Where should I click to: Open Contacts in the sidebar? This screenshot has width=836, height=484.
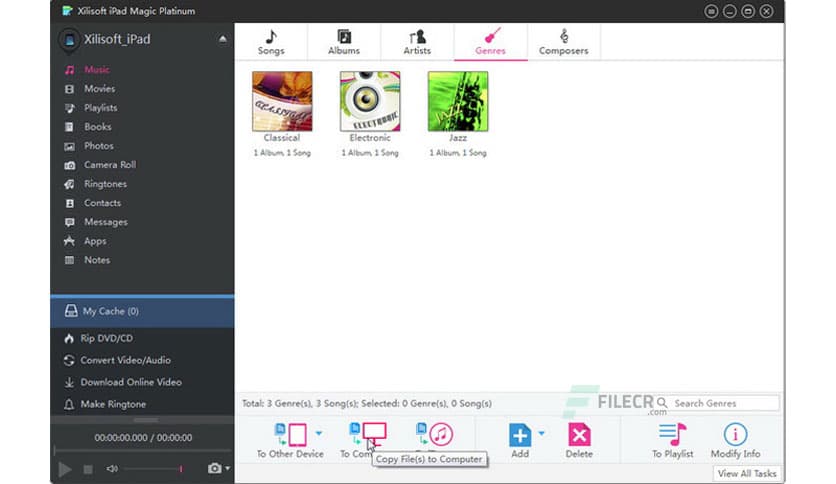[x=102, y=203]
